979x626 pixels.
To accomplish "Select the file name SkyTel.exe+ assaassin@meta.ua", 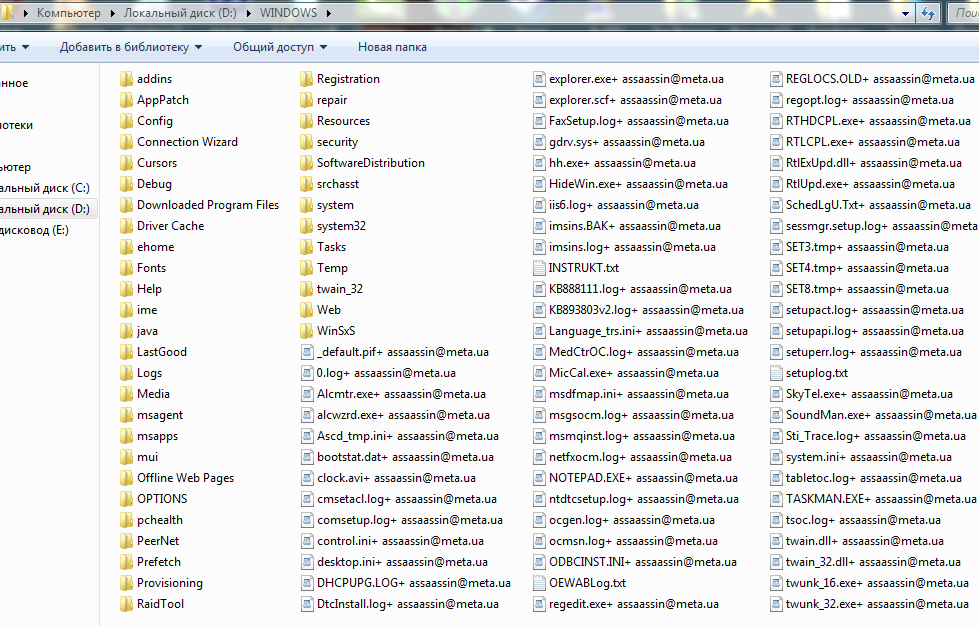I will click(x=869, y=394).
